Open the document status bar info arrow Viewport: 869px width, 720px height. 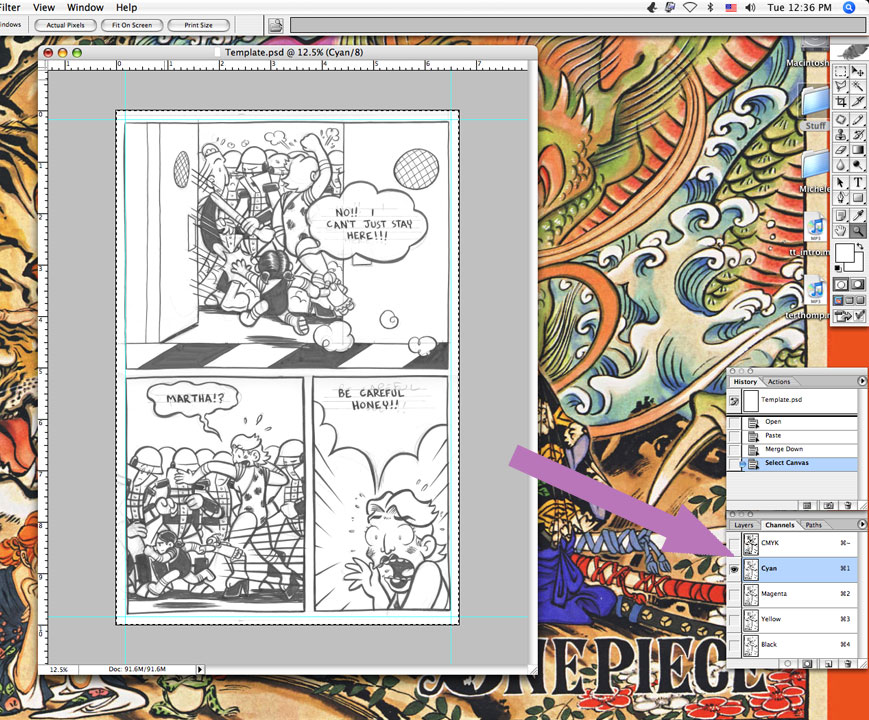tap(200, 670)
